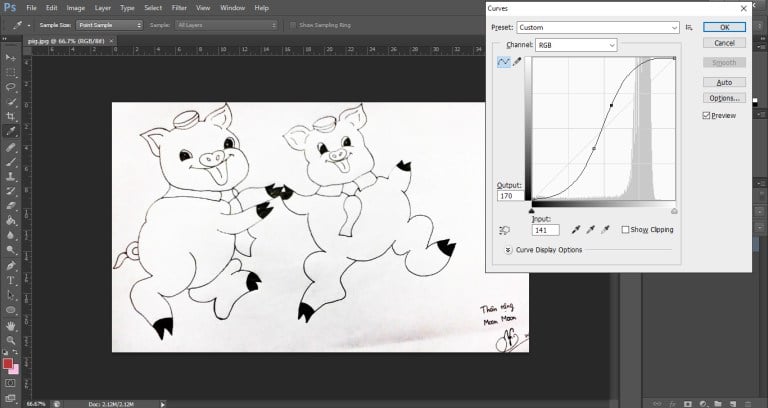This screenshot has height=408, width=768.
Task: Swap foreground and background colors
Action: pos(15,352)
